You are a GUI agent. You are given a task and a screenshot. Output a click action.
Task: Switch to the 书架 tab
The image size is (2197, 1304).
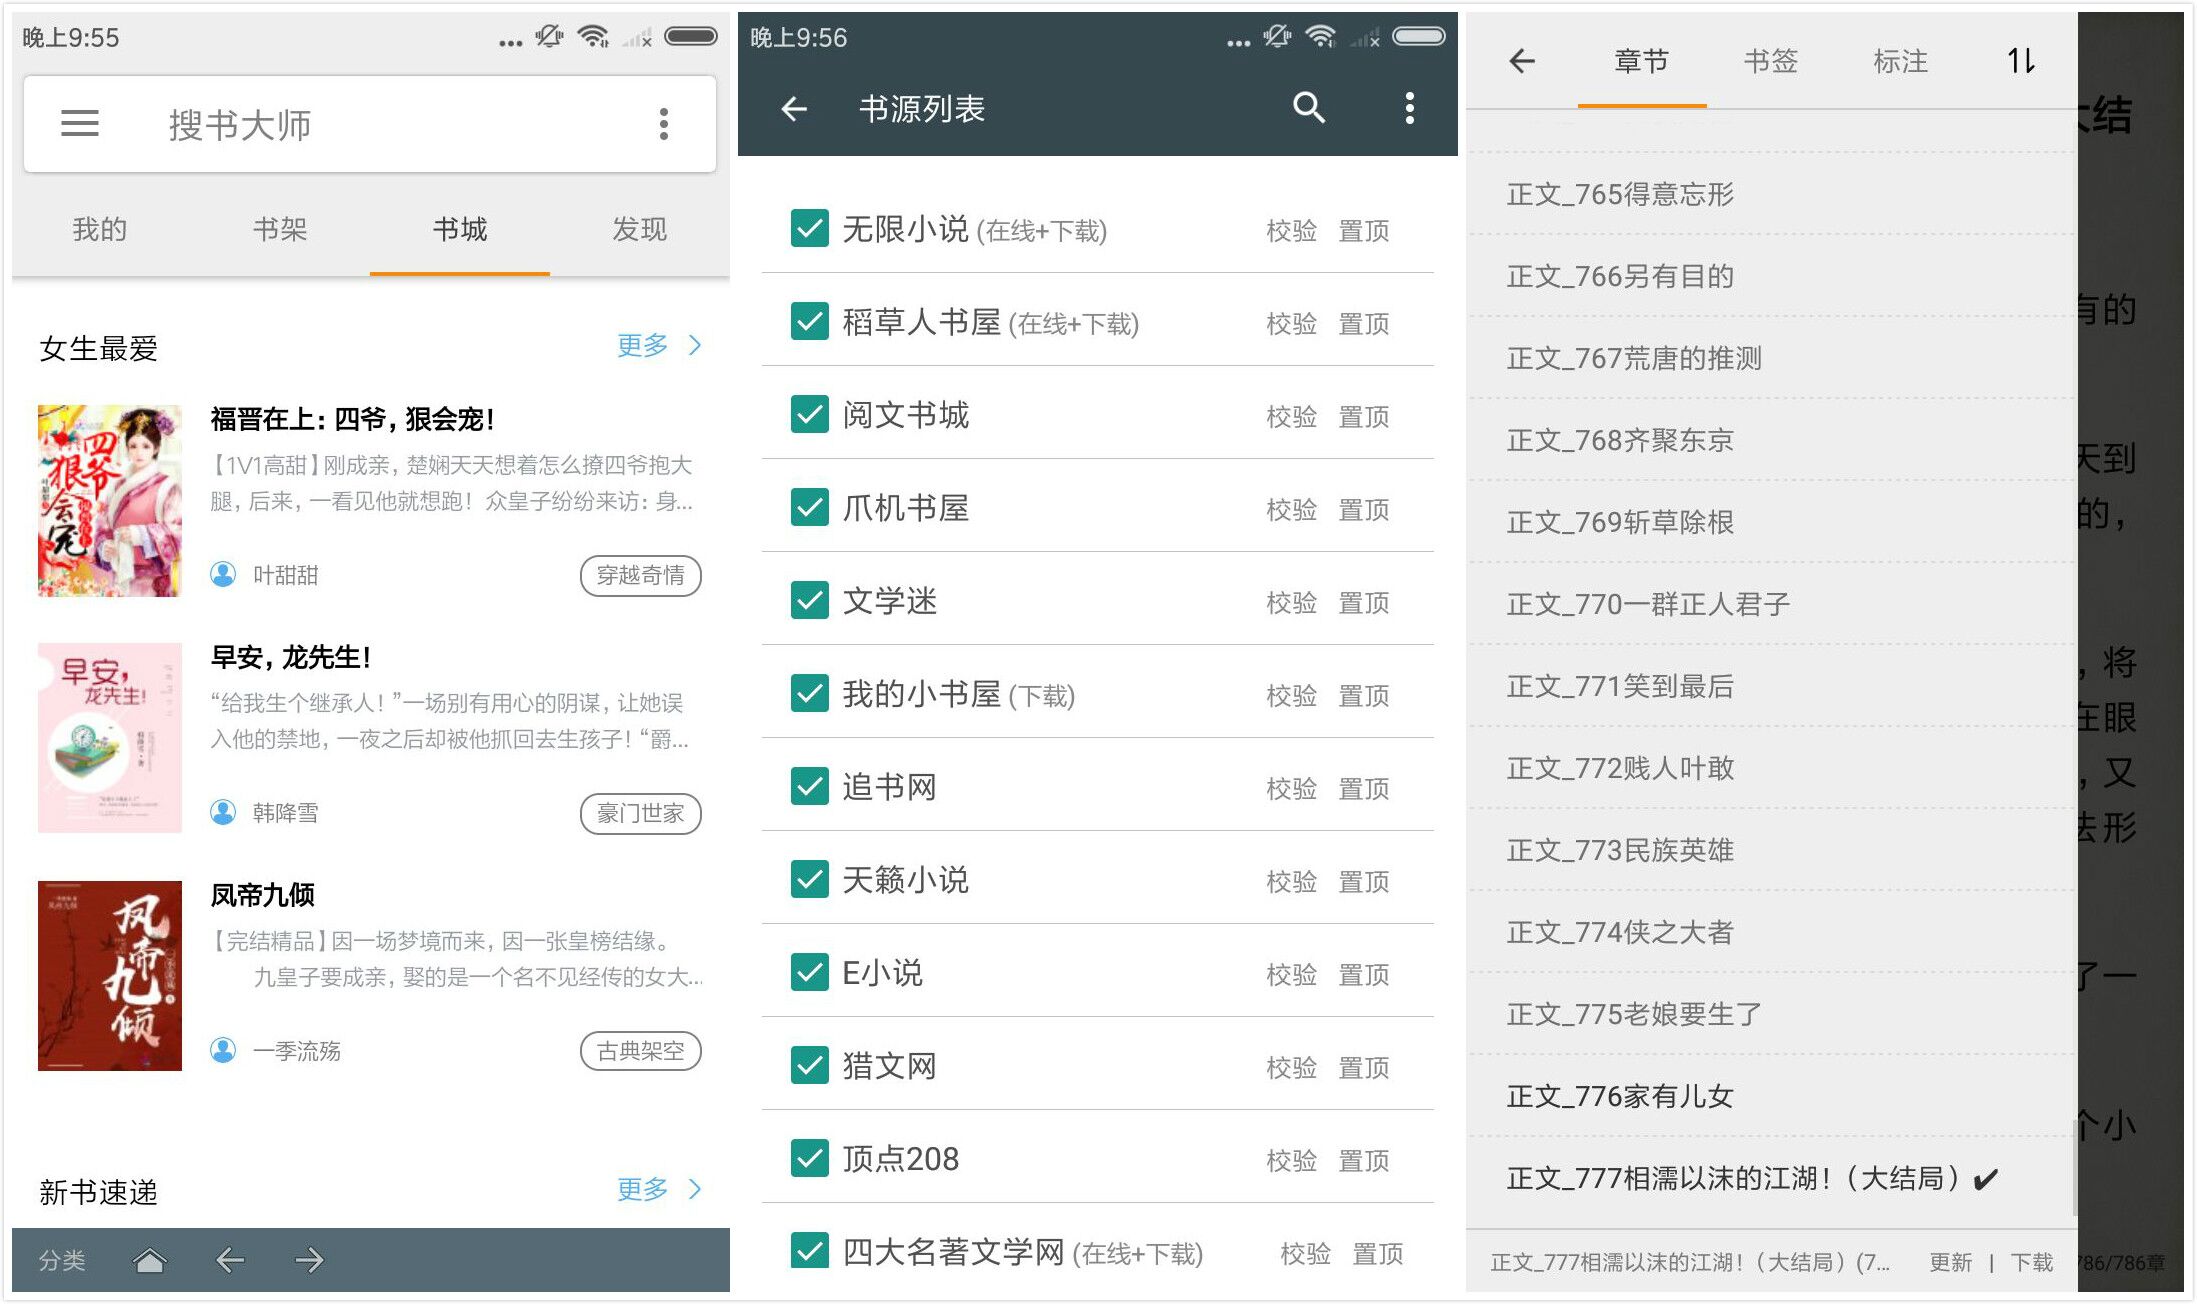(x=280, y=230)
